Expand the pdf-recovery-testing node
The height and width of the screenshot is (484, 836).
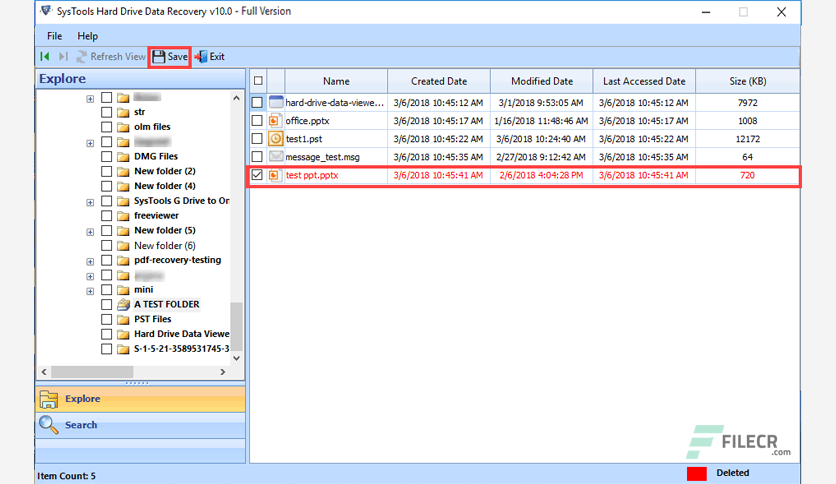(90, 262)
